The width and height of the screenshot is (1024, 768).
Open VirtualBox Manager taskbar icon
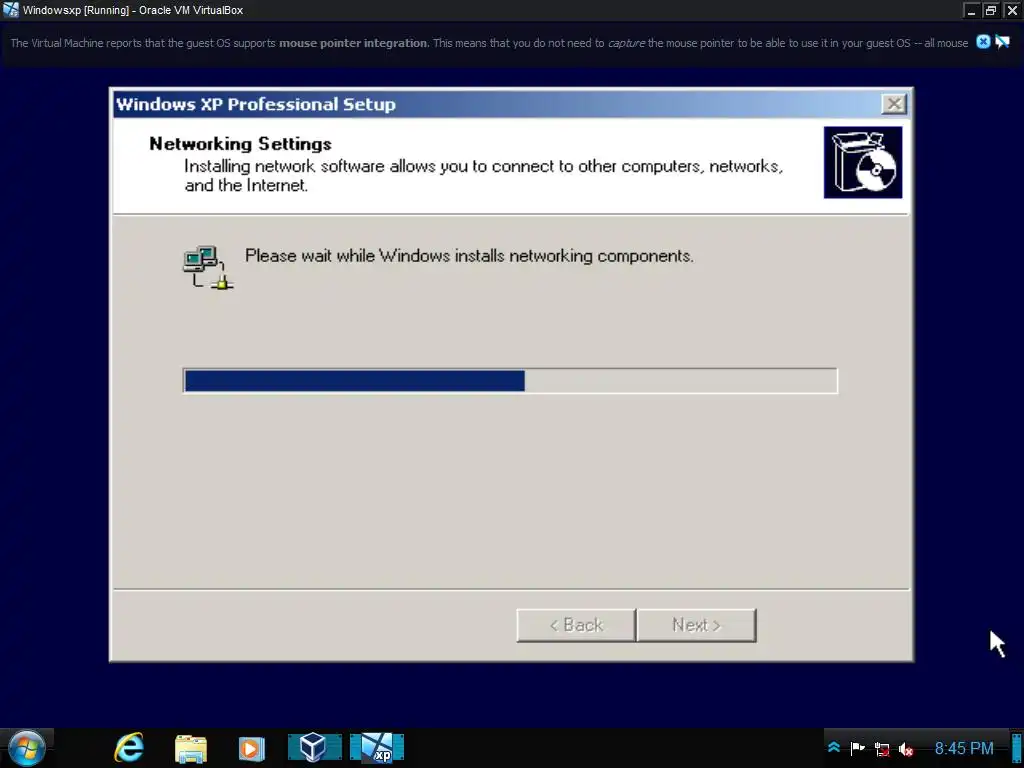[x=315, y=748]
